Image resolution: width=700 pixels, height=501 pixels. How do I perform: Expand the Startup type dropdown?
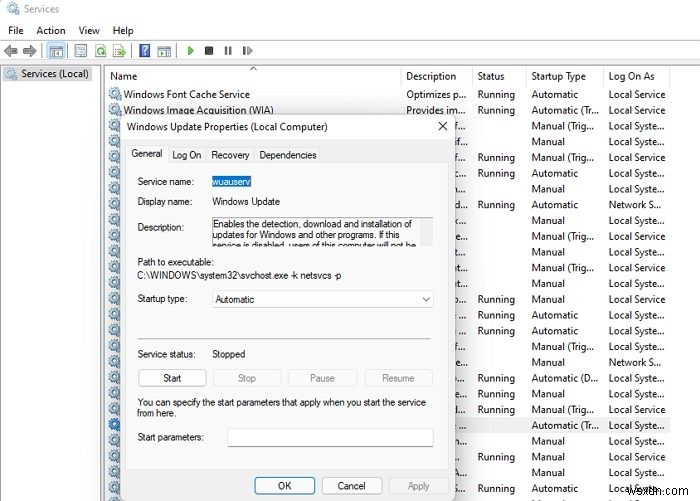[322, 299]
